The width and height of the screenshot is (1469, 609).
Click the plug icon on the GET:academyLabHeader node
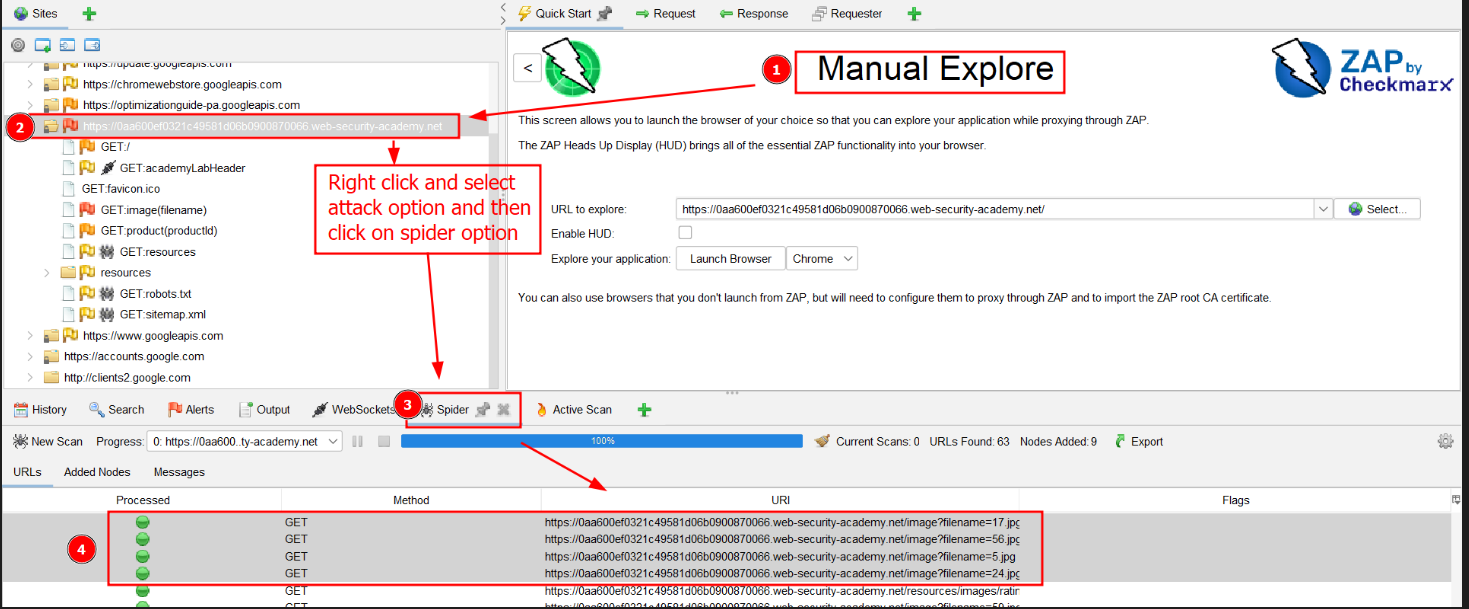click(107, 168)
